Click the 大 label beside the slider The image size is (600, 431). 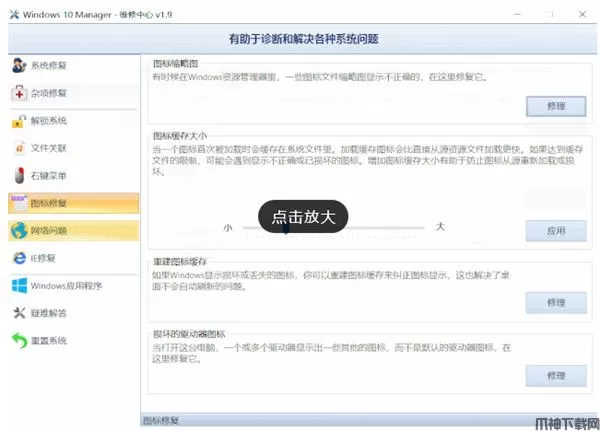[x=440, y=227]
